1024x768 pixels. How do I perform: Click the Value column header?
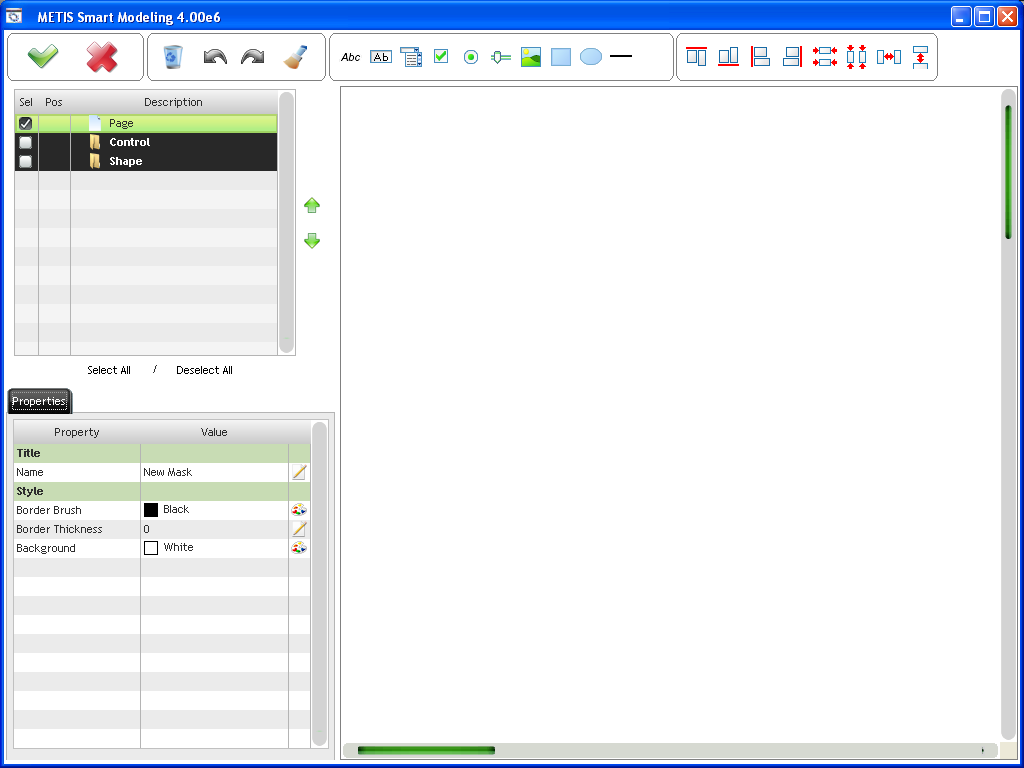pyautogui.click(x=214, y=432)
